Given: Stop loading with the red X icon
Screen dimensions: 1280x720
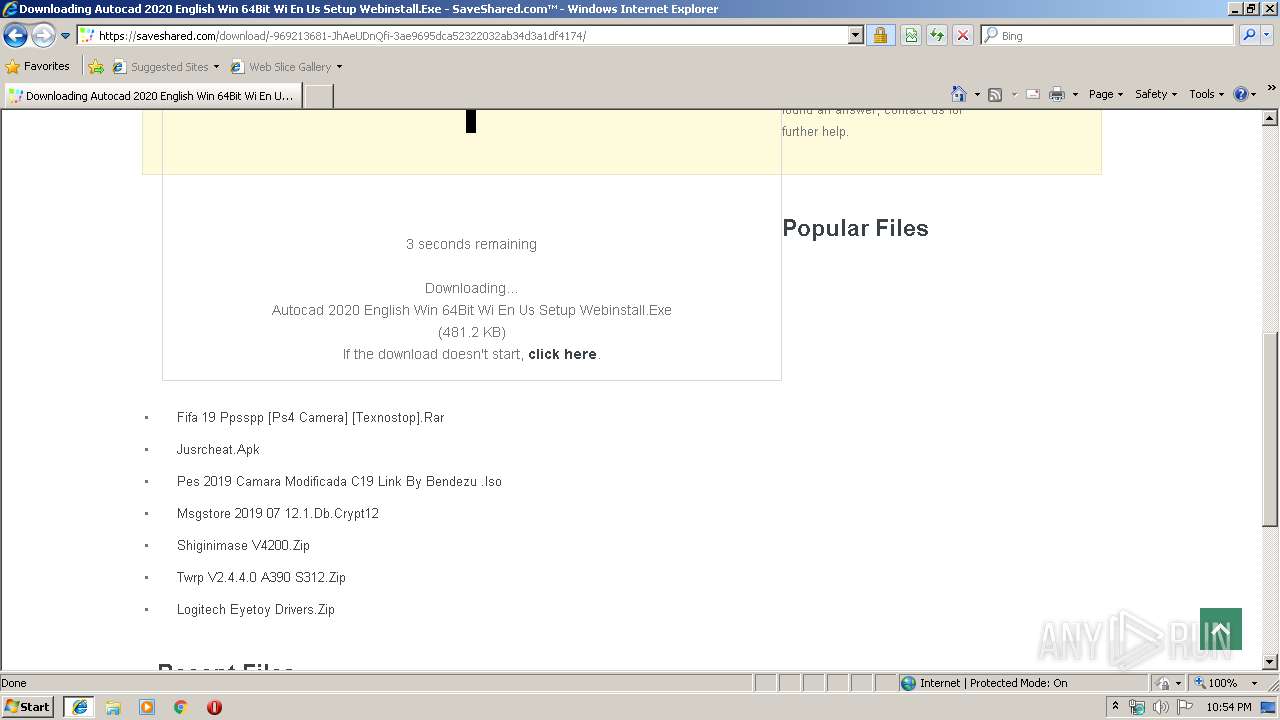Looking at the screenshot, I should [962, 36].
